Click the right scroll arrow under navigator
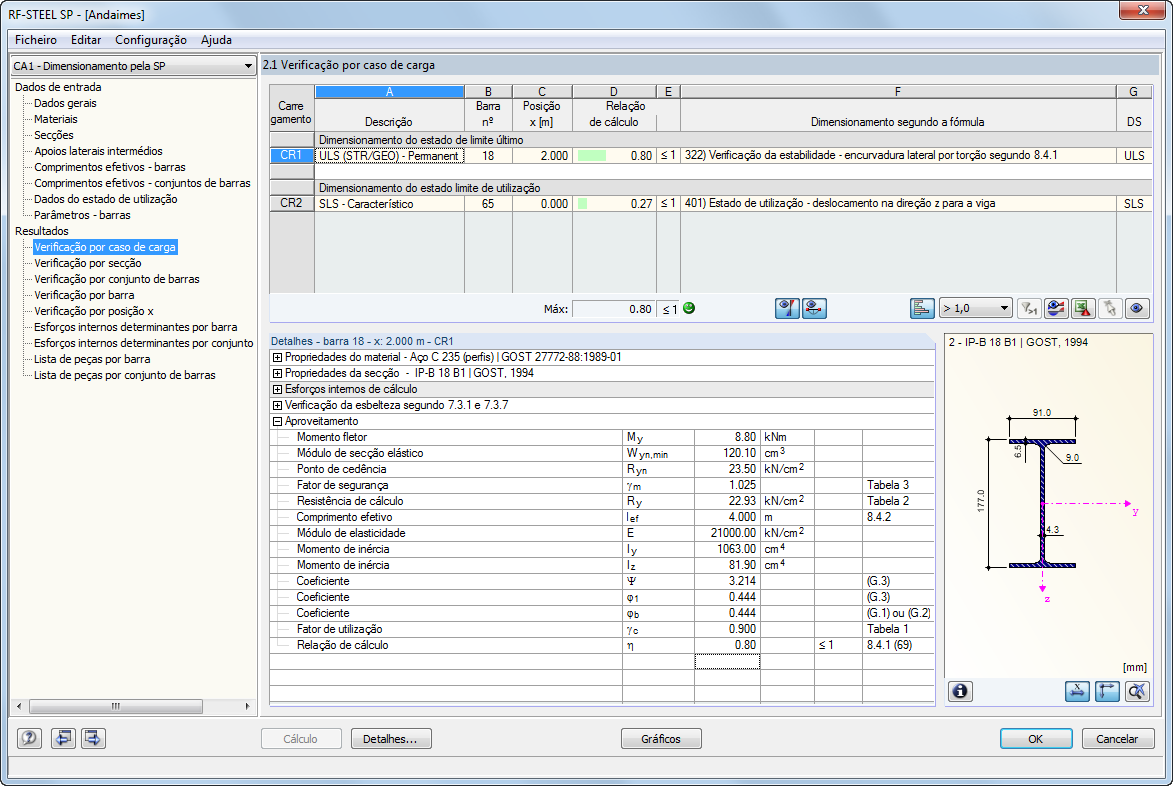The image size is (1173, 786). point(247,706)
